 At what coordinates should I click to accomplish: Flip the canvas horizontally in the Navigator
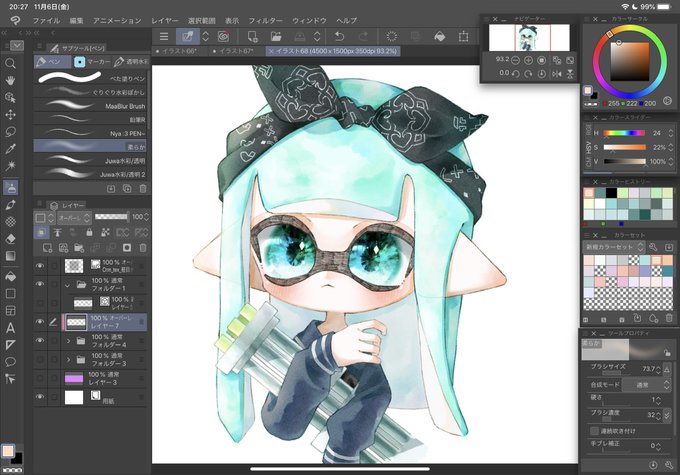click(557, 74)
